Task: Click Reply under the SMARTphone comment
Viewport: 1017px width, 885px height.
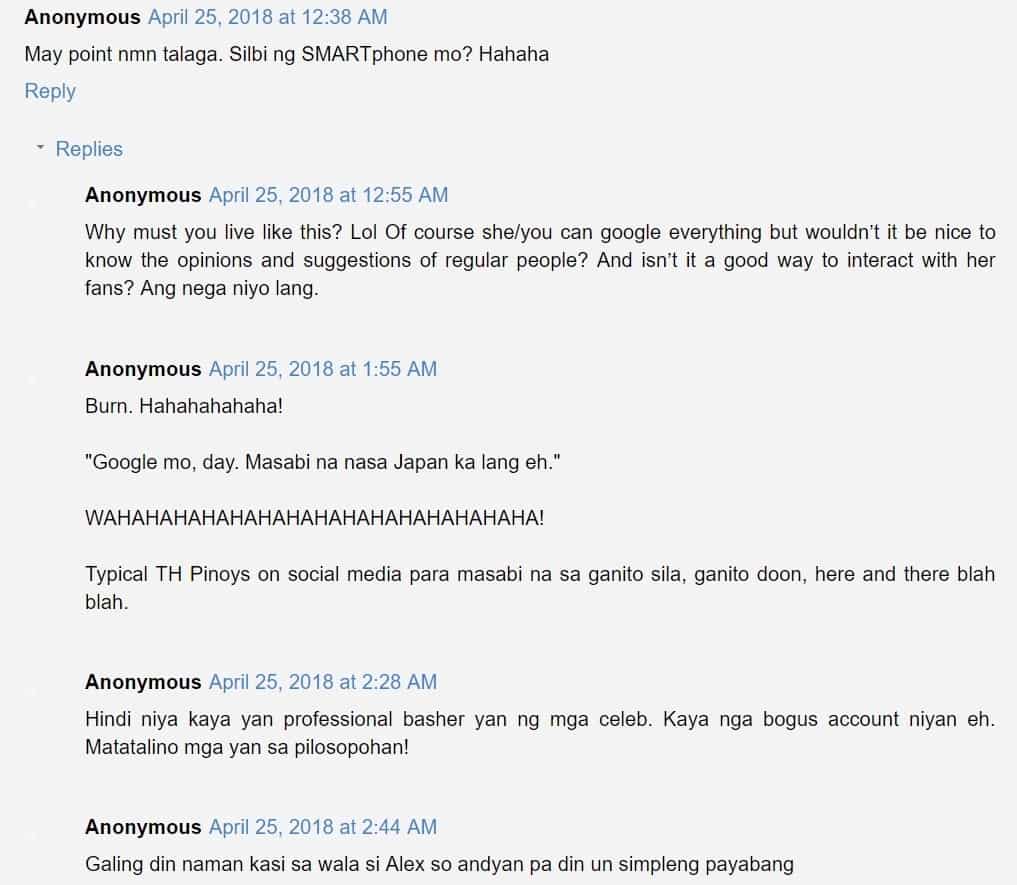Action: click(x=50, y=91)
